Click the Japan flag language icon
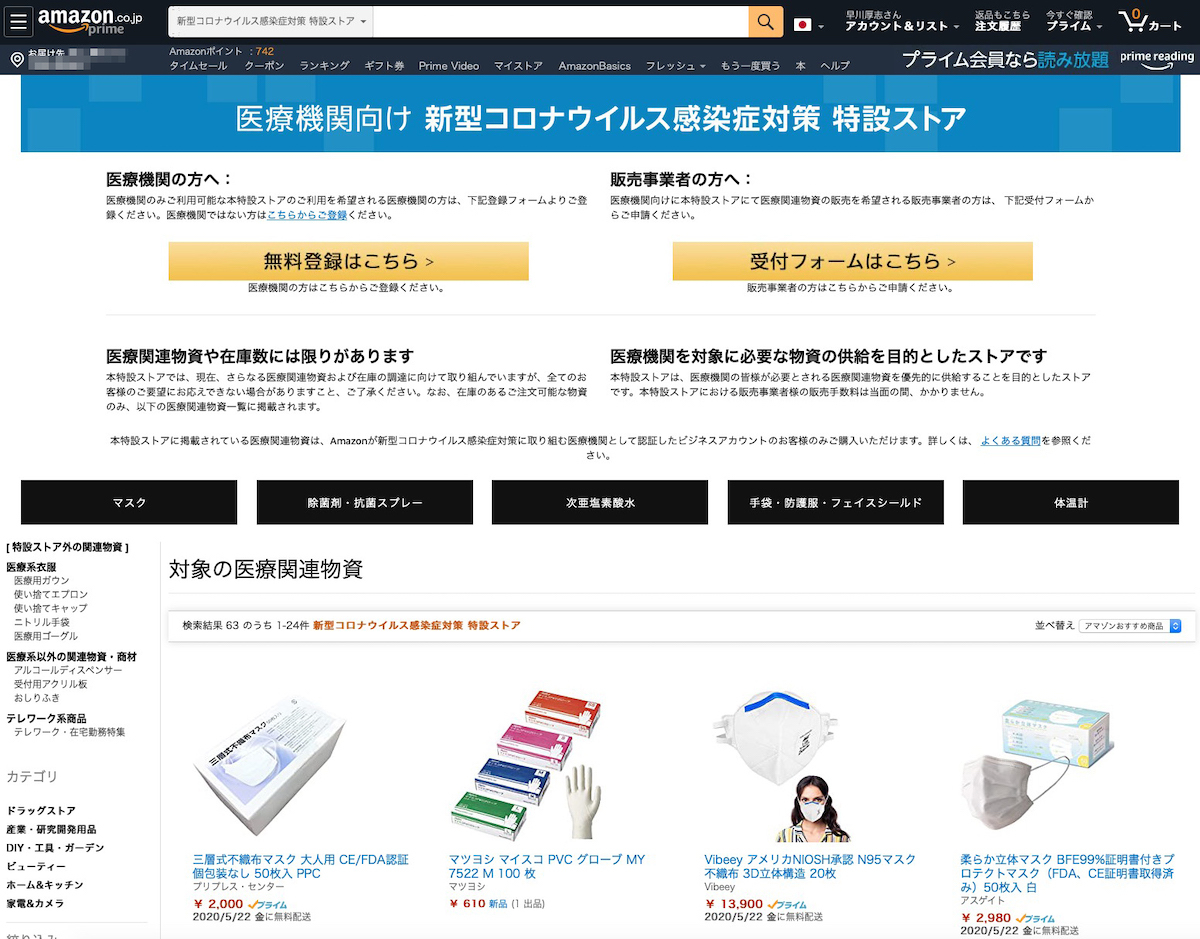This screenshot has height=939, width=1200. 802,24
